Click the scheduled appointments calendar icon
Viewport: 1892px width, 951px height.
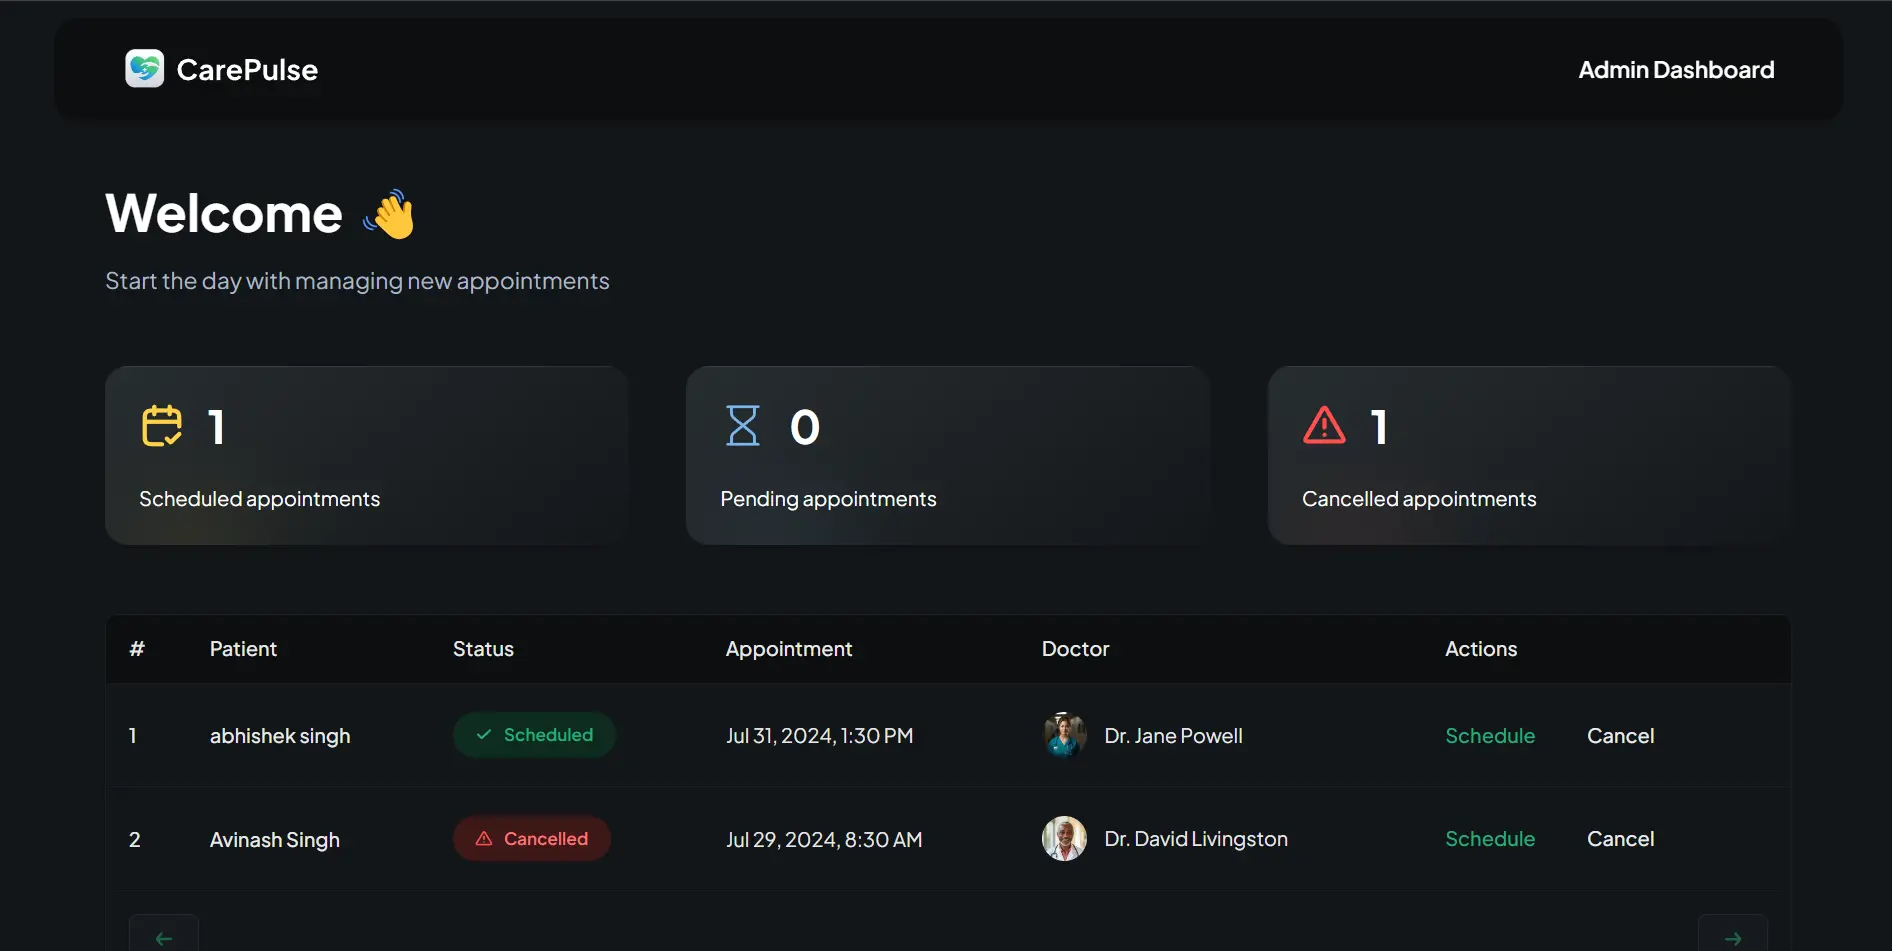pos(162,426)
